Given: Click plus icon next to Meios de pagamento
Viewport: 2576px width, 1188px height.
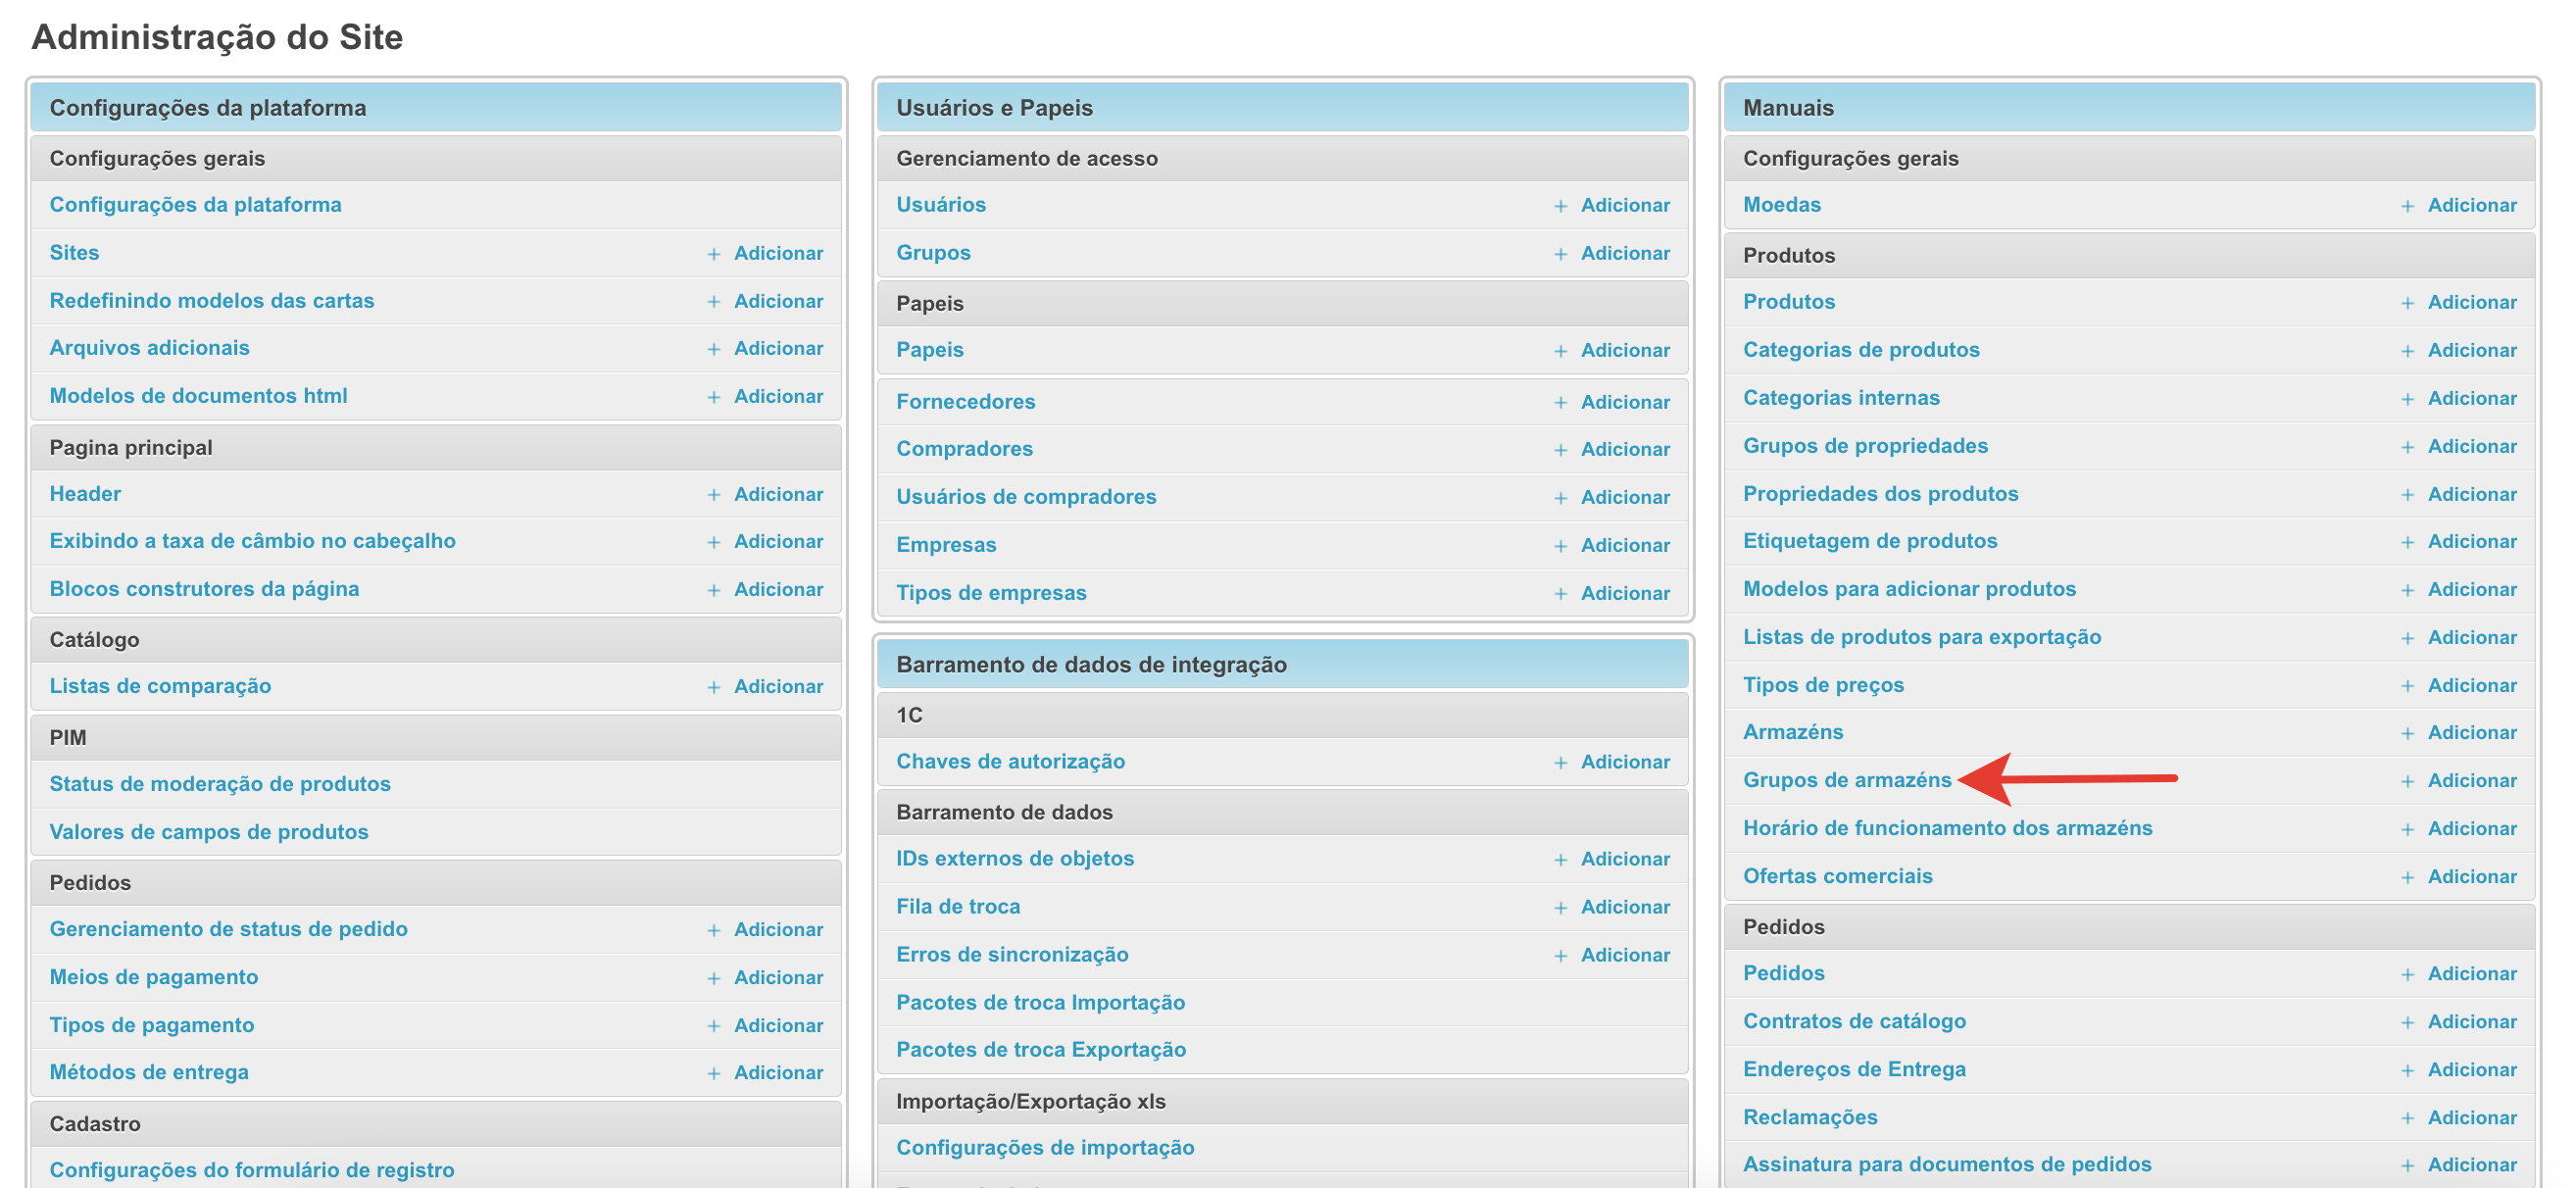Looking at the screenshot, I should [713, 978].
